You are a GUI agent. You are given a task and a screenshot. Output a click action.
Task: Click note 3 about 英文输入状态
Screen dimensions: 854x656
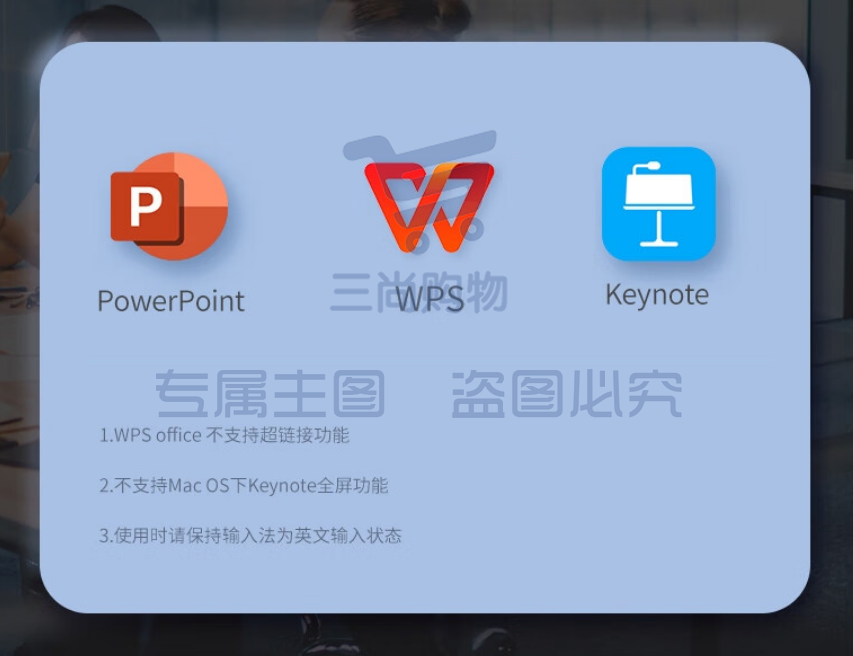pyautogui.click(x=251, y=536)
